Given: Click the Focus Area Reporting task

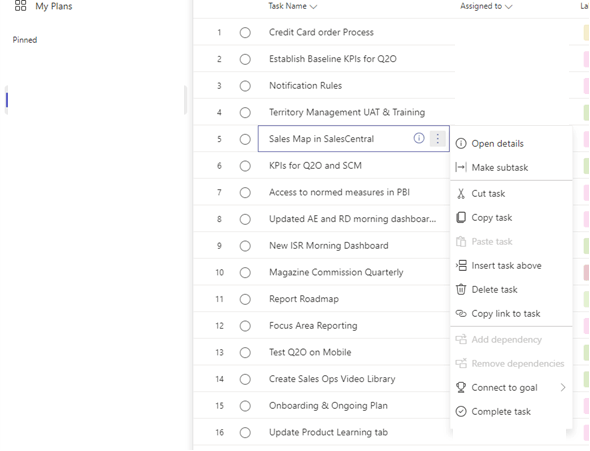Looking at the screenshot, I should coord(313,326).
